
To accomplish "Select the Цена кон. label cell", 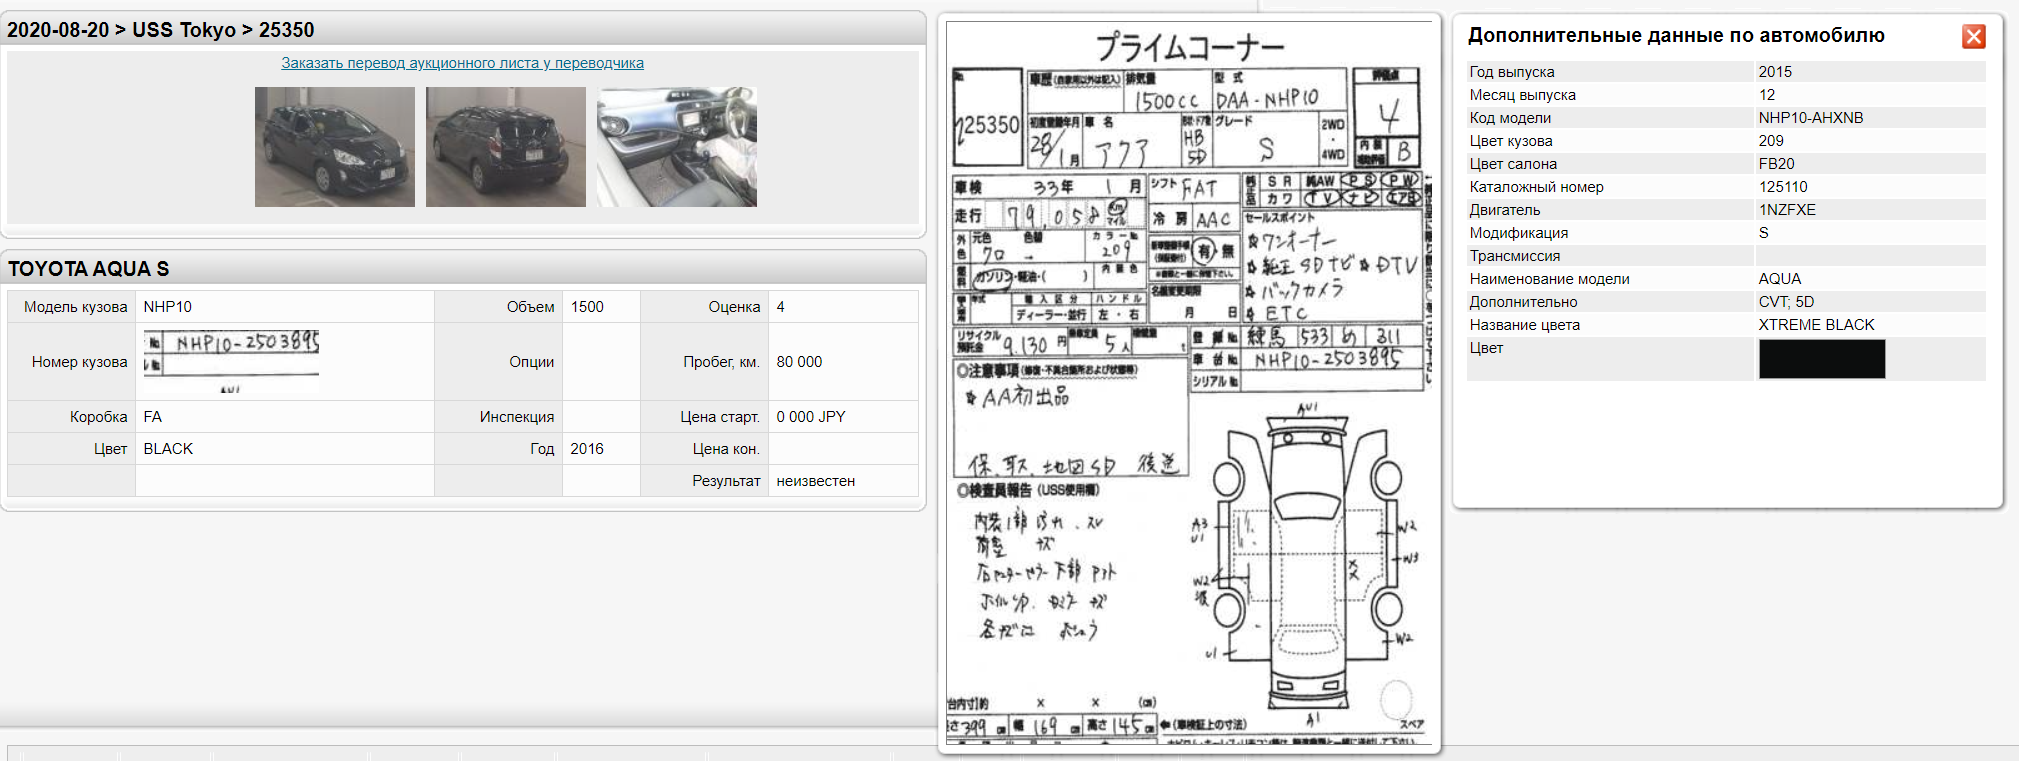I will pos(704,449).
